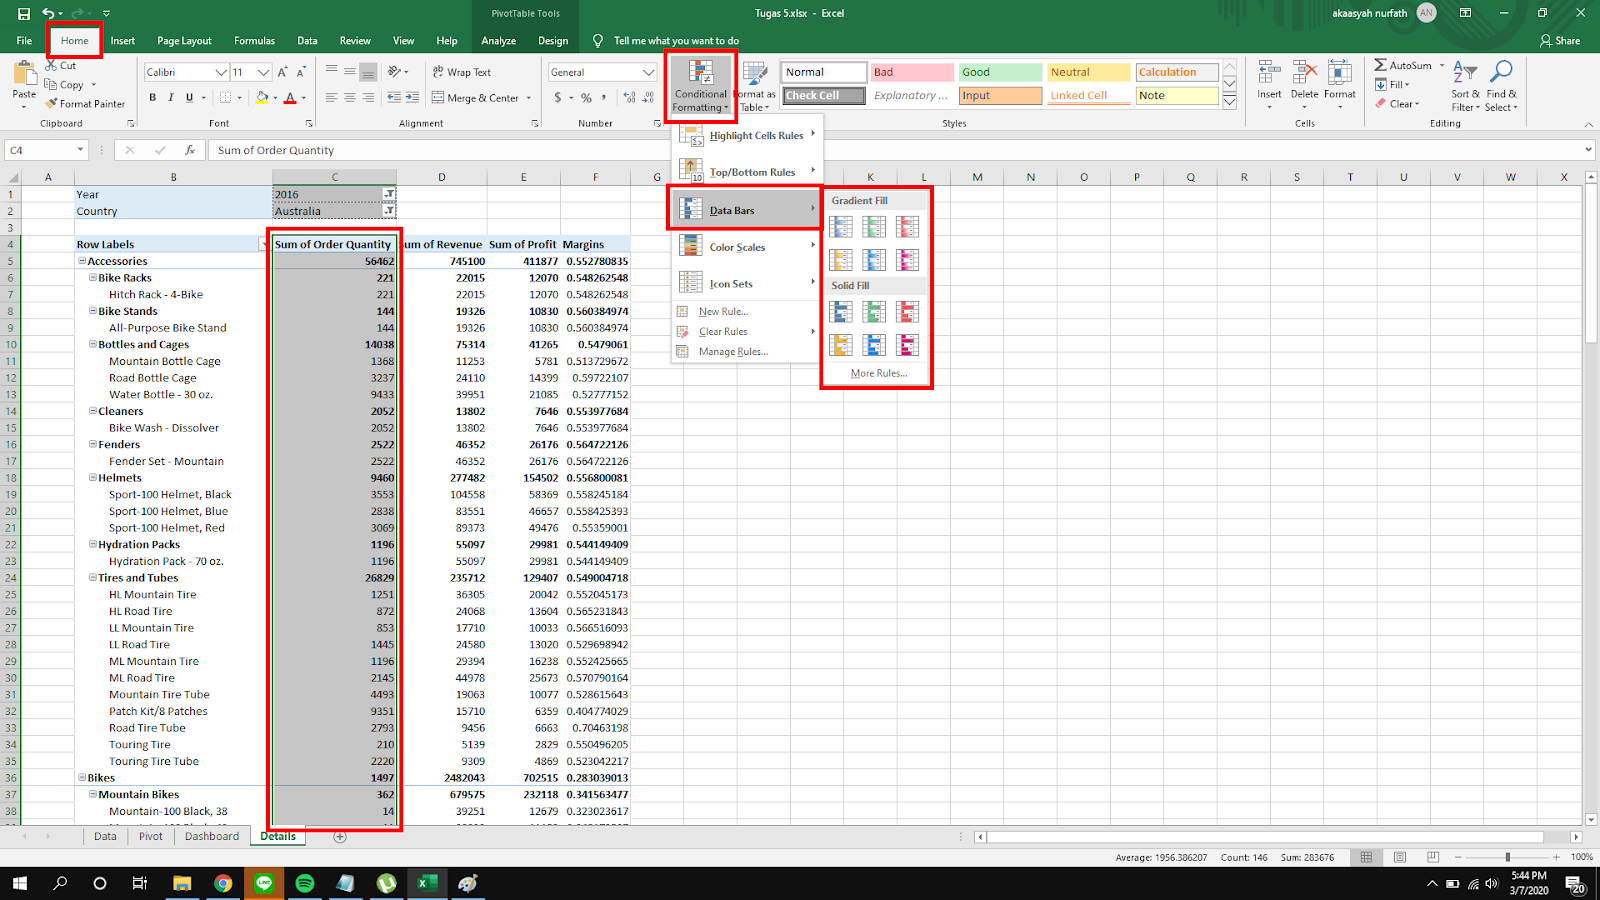Toggle Underline formatting button
Image resolution: width=1600 pixels, height=900 pixels.
pos(189,98)
